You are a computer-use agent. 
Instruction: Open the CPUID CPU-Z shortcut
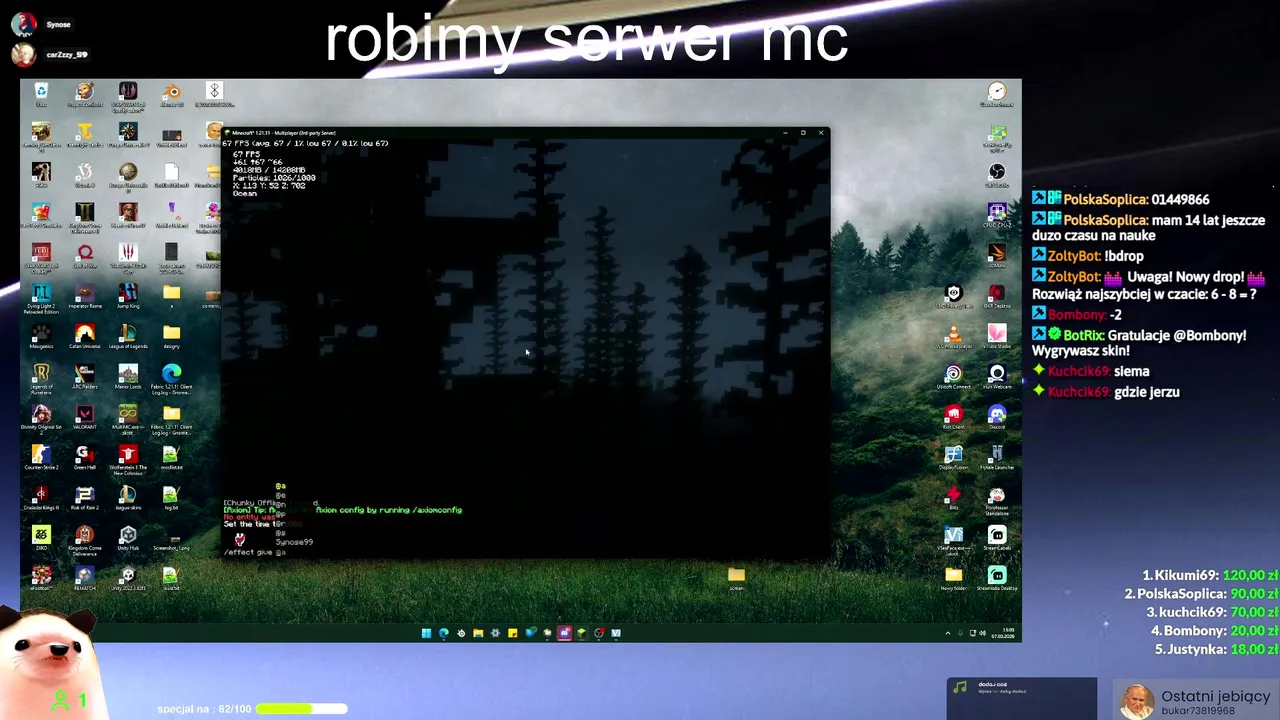[x=997, y=216]
